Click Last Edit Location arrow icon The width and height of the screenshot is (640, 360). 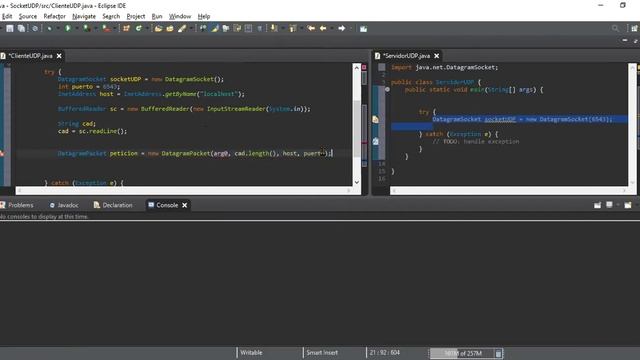[x=311, y=29]
